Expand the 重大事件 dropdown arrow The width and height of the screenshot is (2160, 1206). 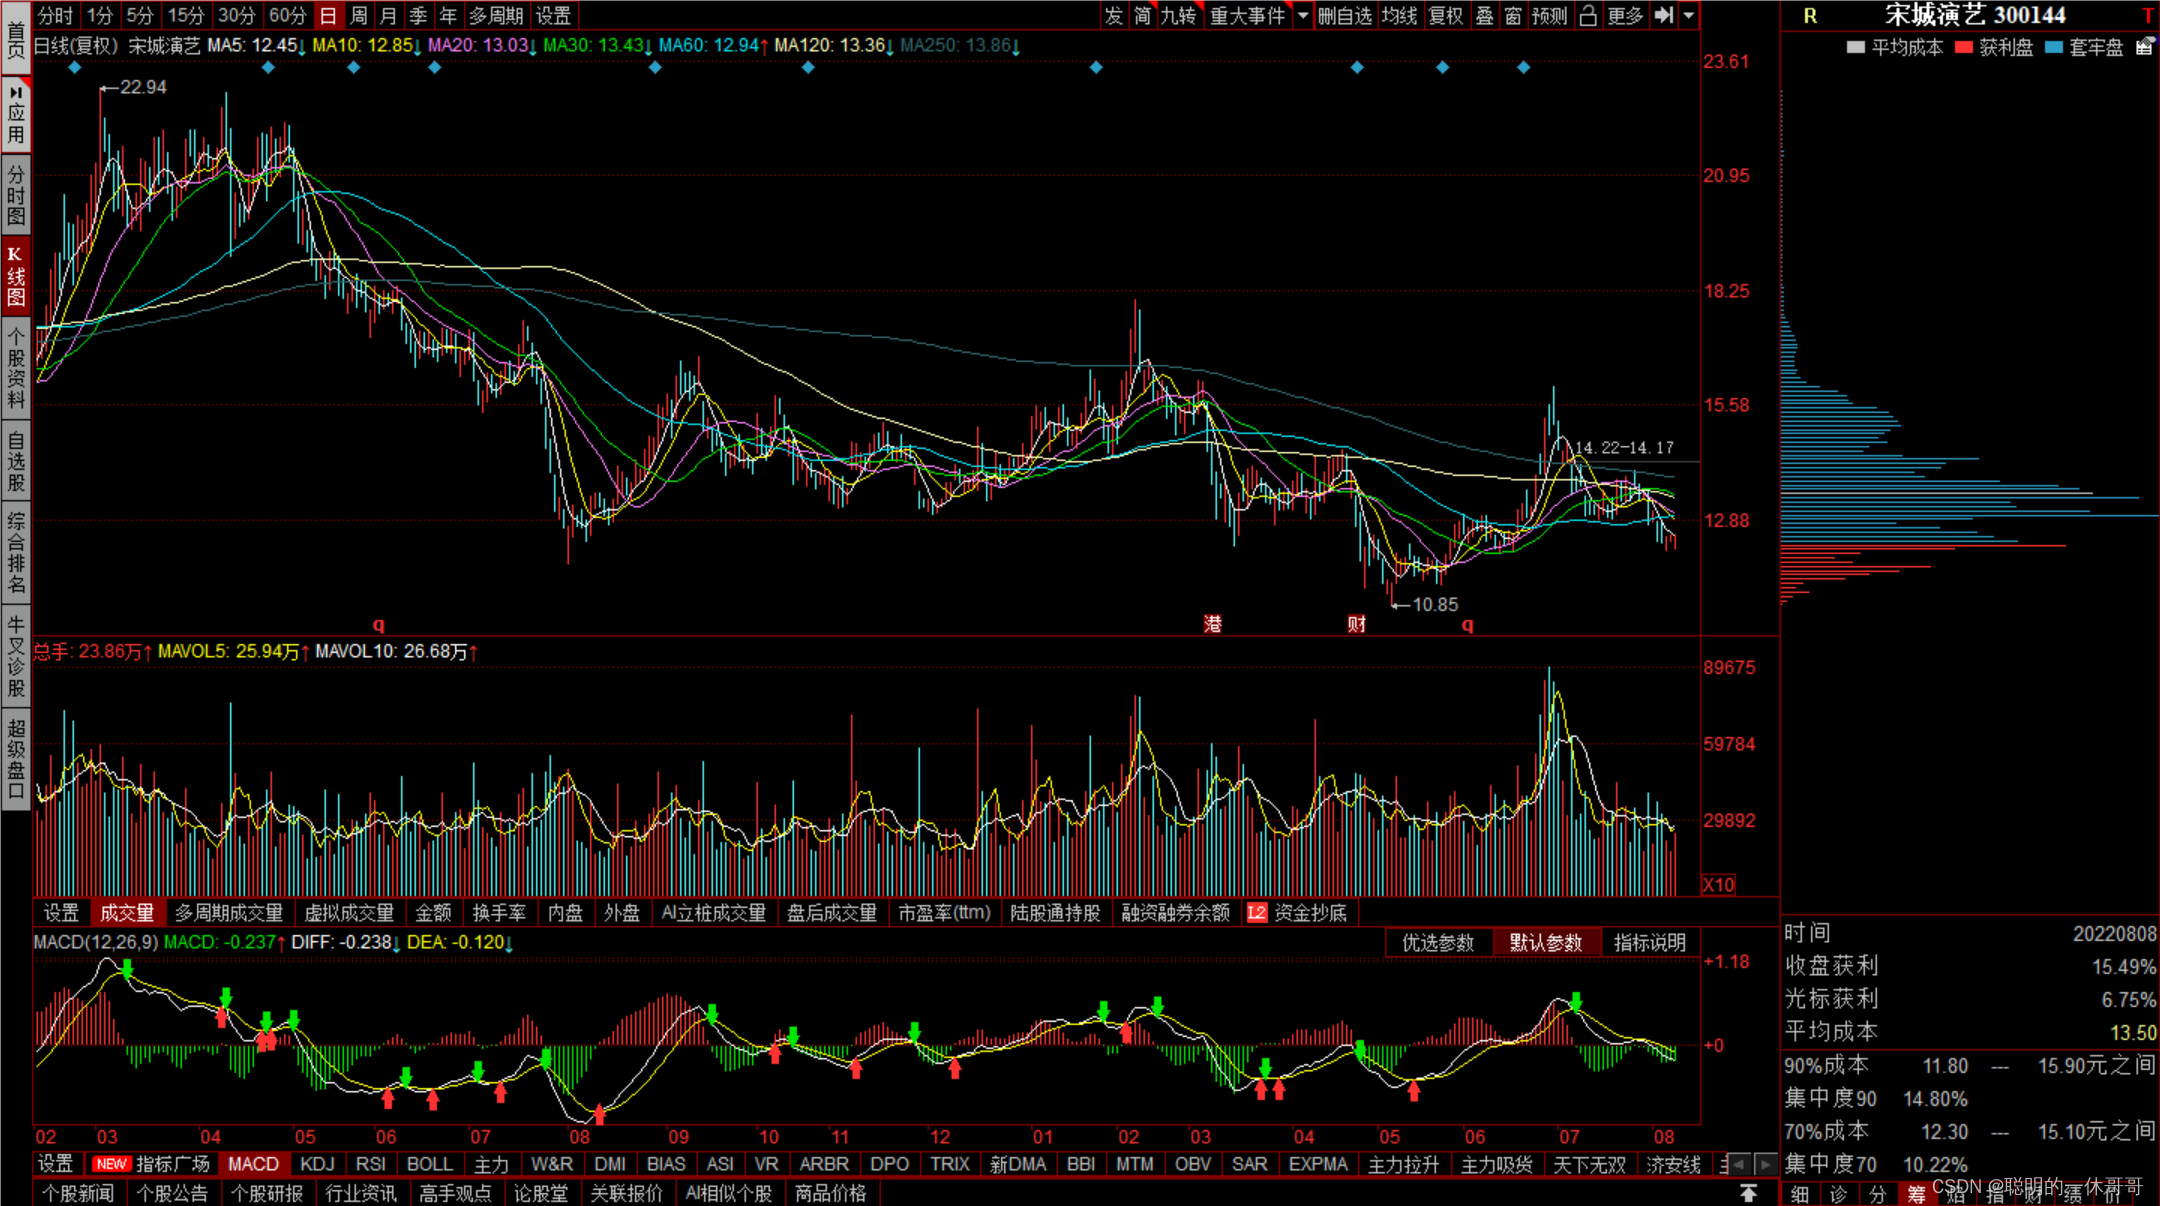1303,15
